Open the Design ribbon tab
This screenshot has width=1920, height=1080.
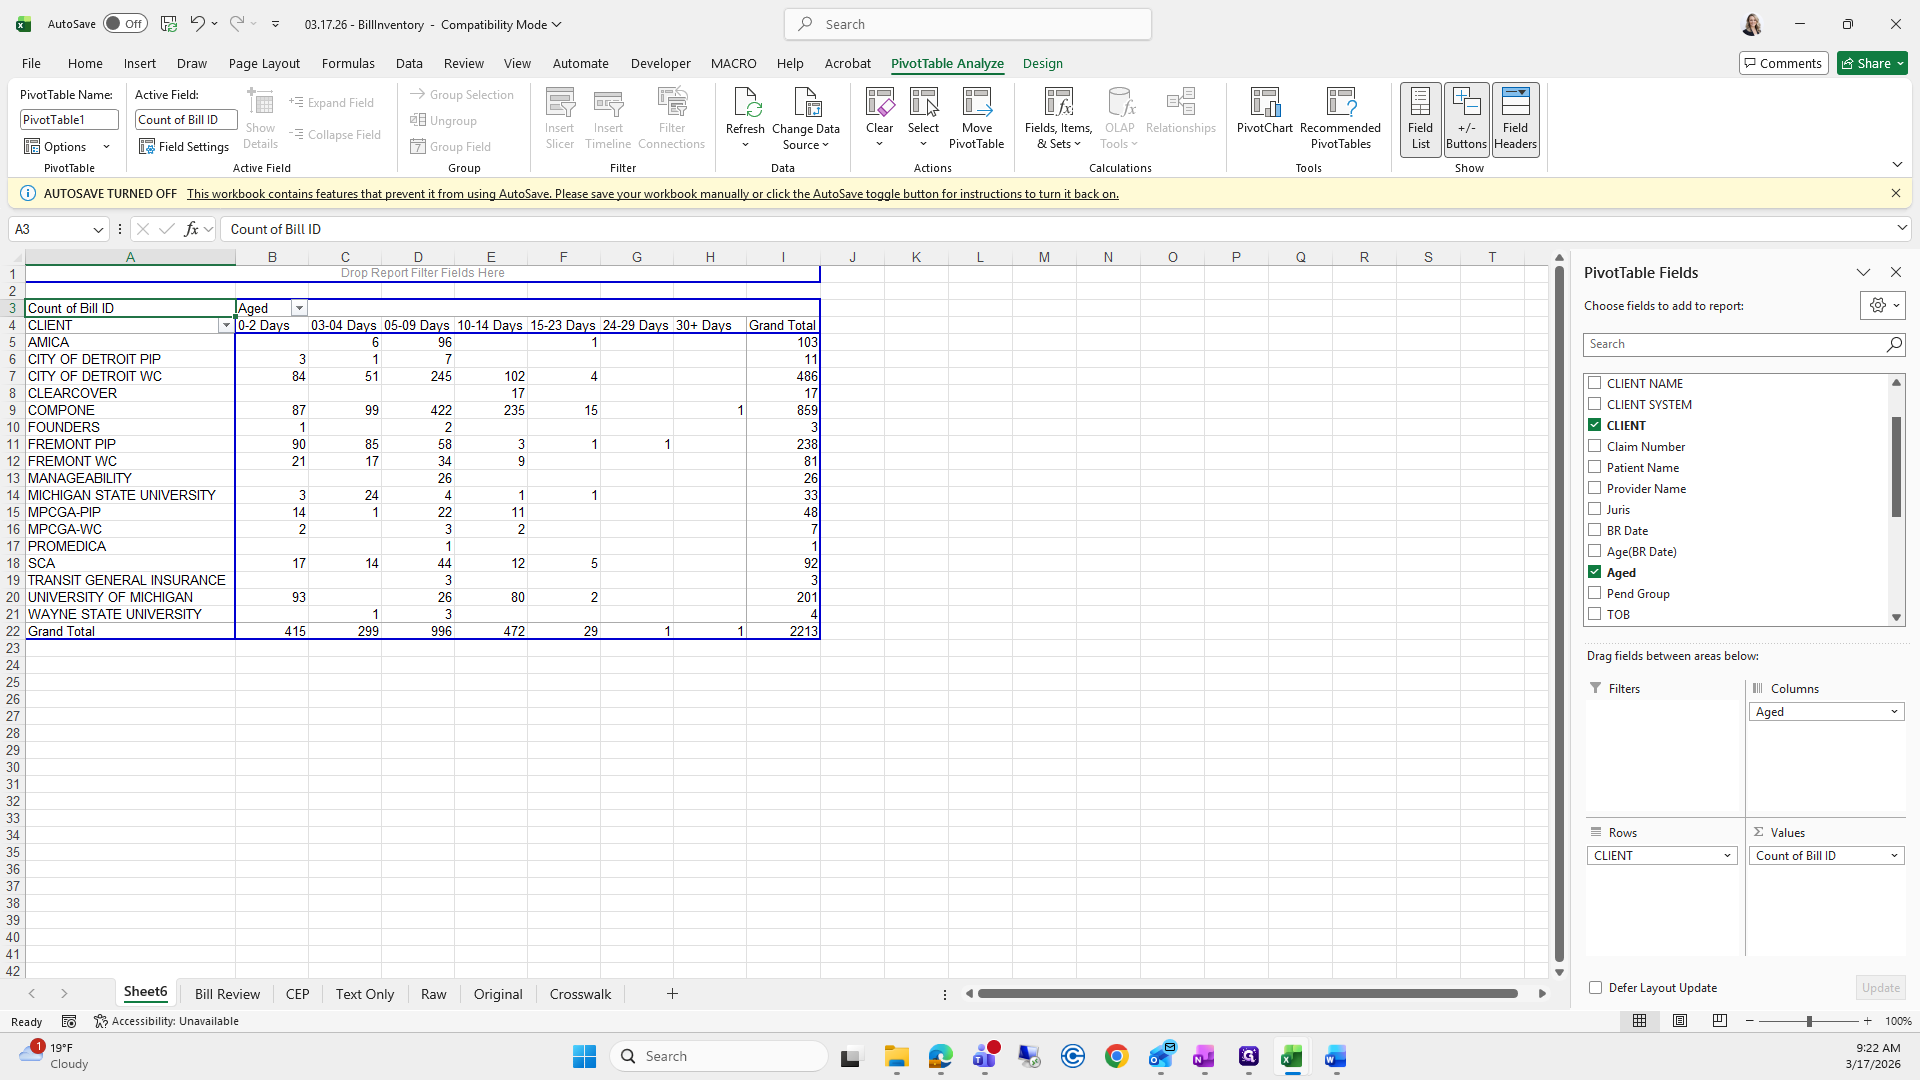(1042, 63)
